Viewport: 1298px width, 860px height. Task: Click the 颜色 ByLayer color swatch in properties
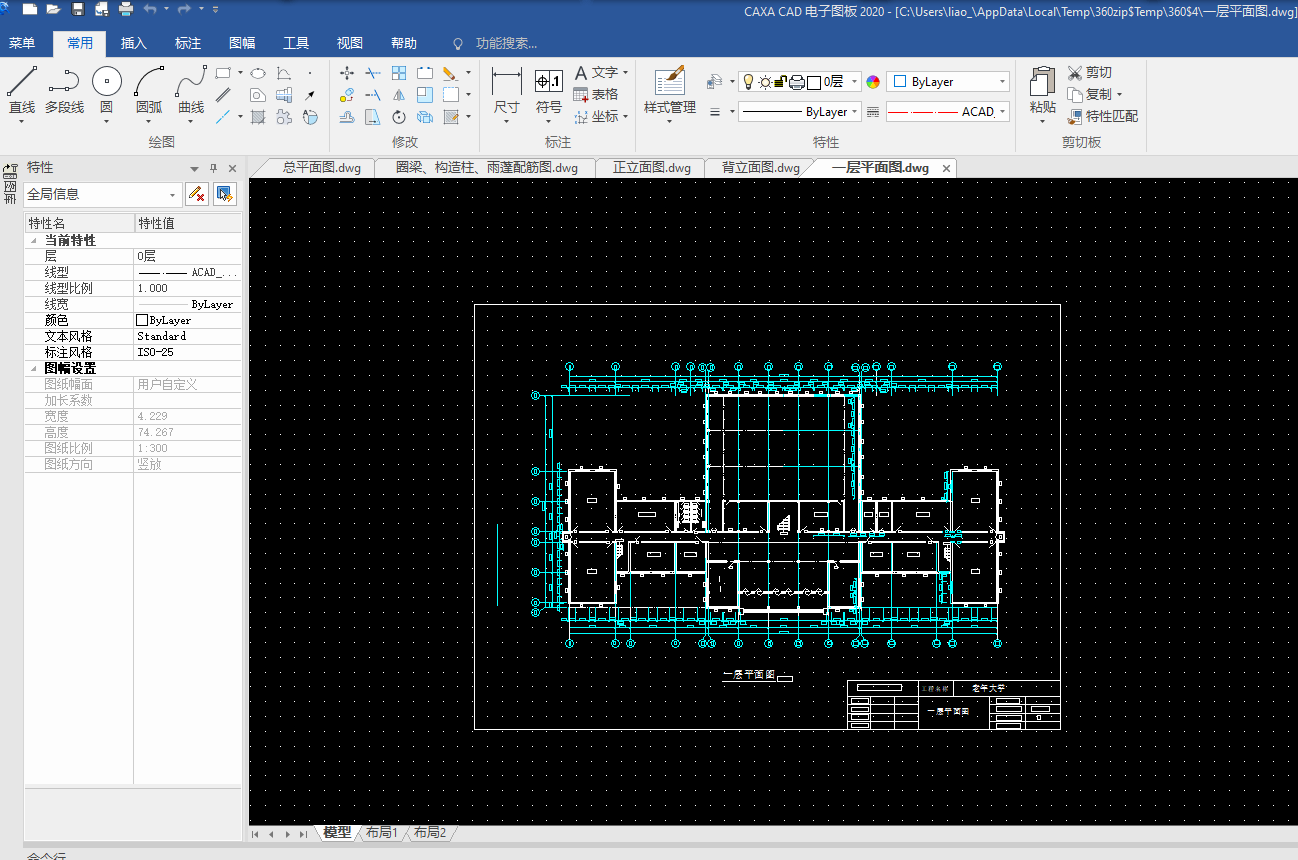pos(142,321)
